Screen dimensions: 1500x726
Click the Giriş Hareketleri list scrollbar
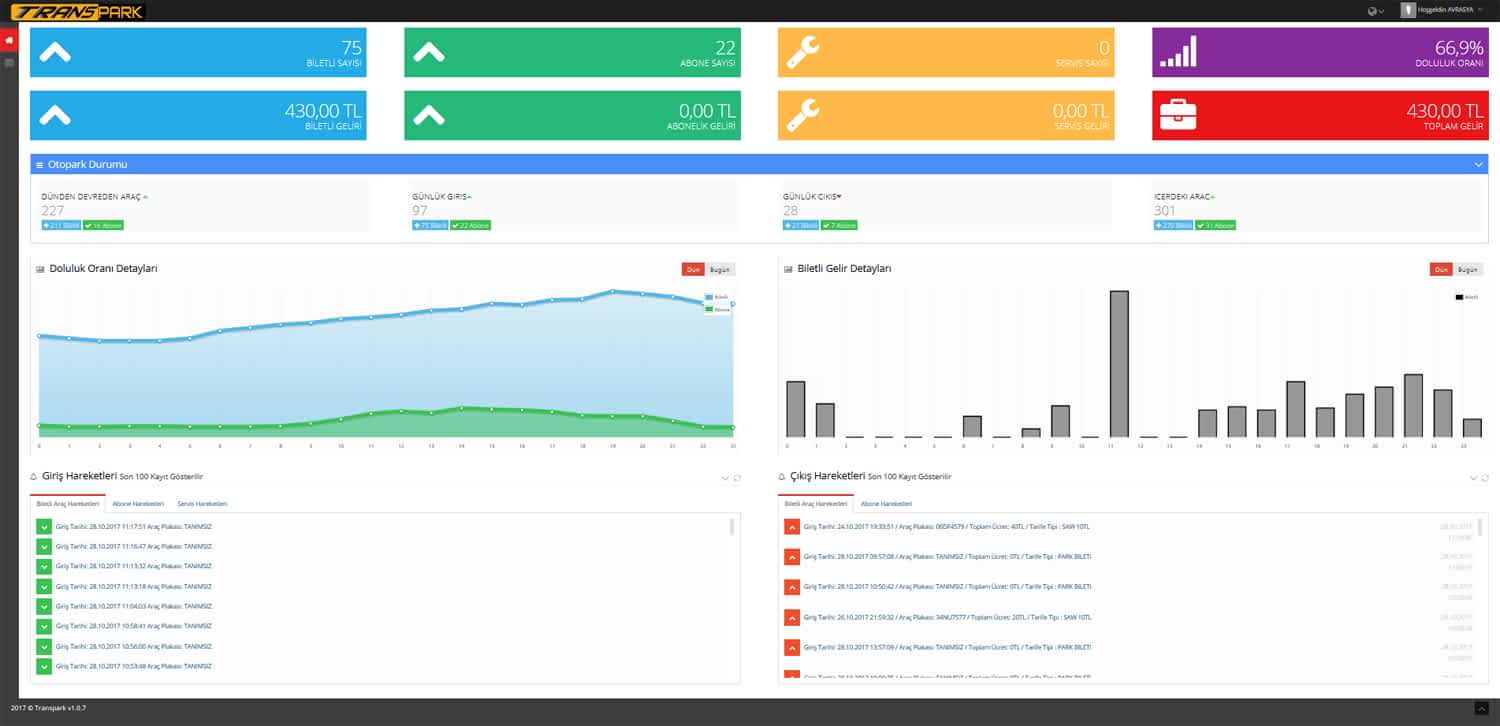(x=733, y=527)
